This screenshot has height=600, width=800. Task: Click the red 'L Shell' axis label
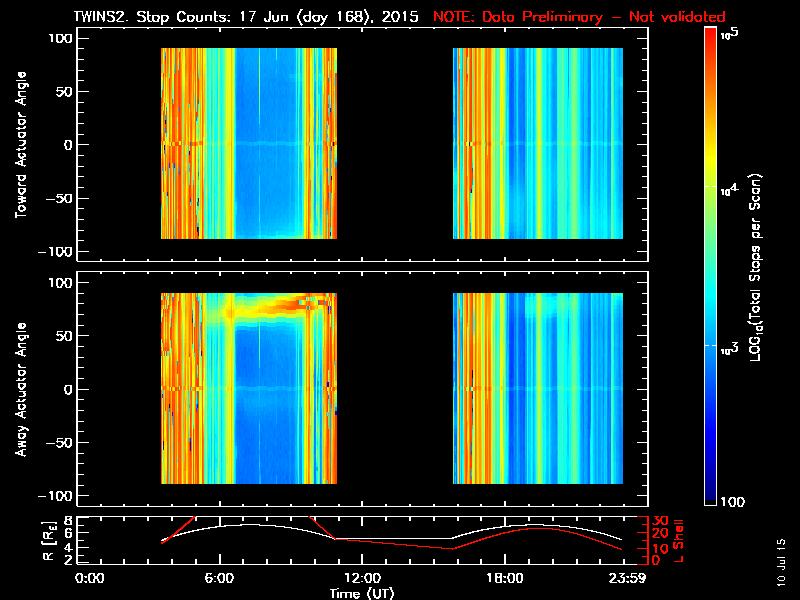click(678, 541)
